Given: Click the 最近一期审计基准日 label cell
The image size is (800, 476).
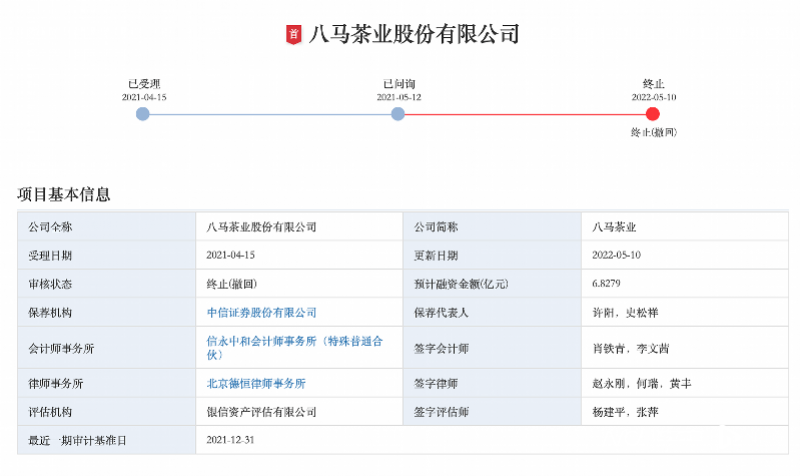Looking at the screenshot, I should tap(107, 440).
